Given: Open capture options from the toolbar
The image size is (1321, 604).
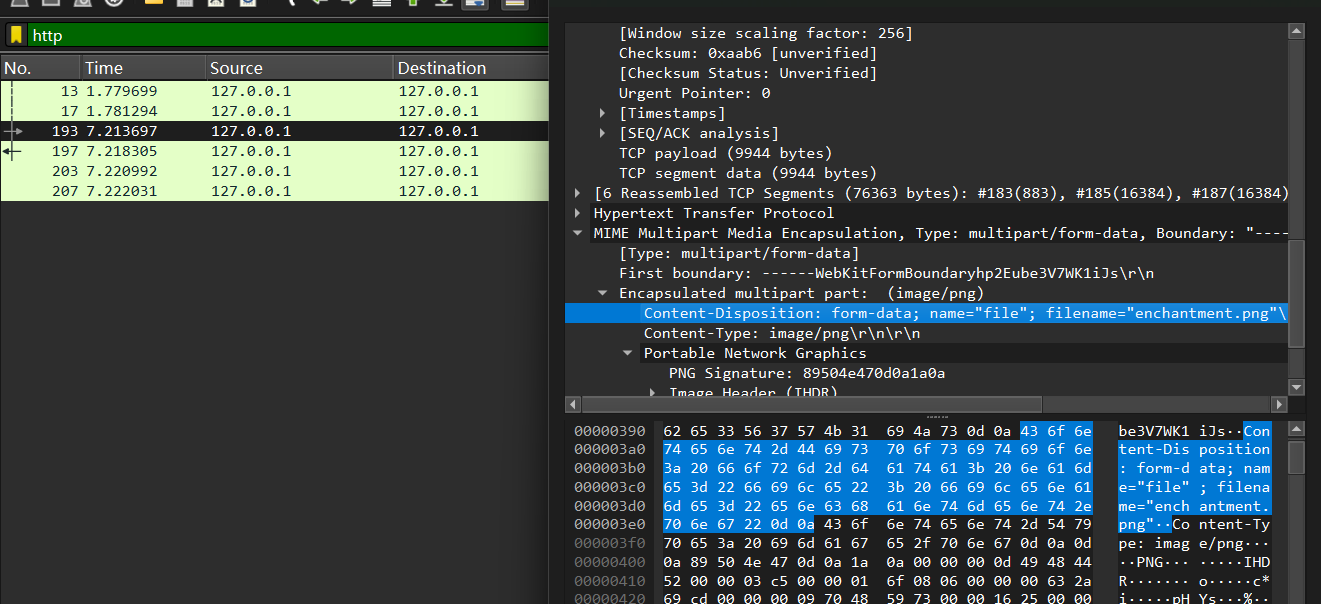Looking at the screenshot, I should click(x=114, y=3).
